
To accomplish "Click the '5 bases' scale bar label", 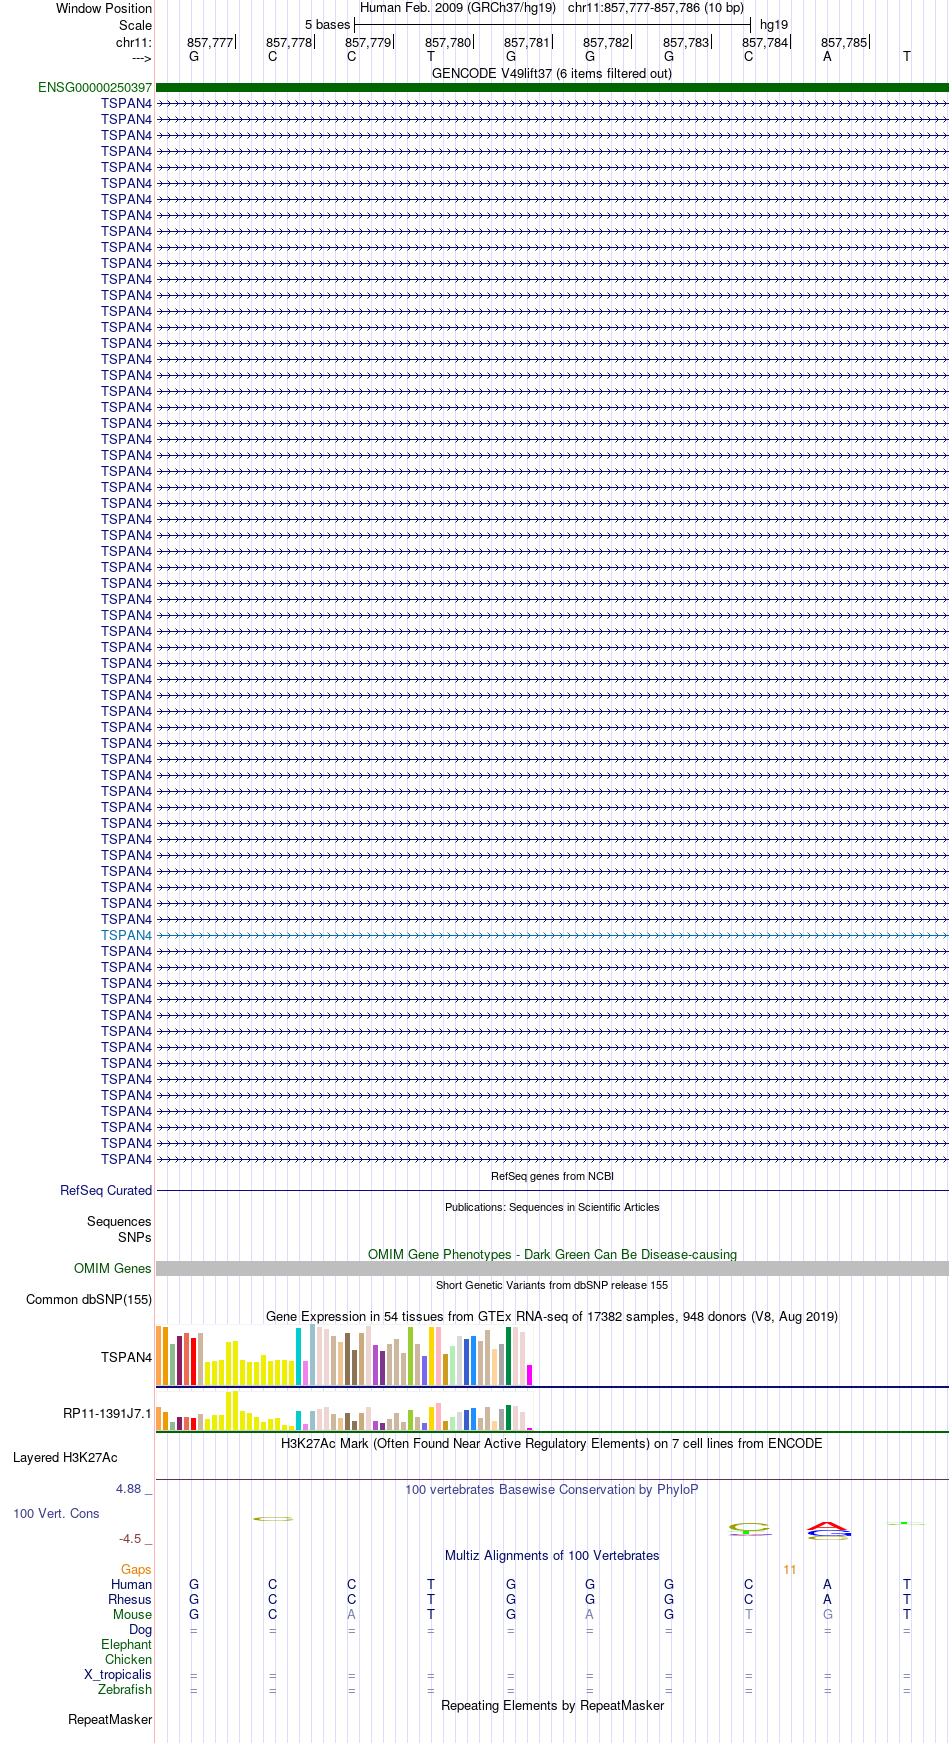I will (328, 25).
